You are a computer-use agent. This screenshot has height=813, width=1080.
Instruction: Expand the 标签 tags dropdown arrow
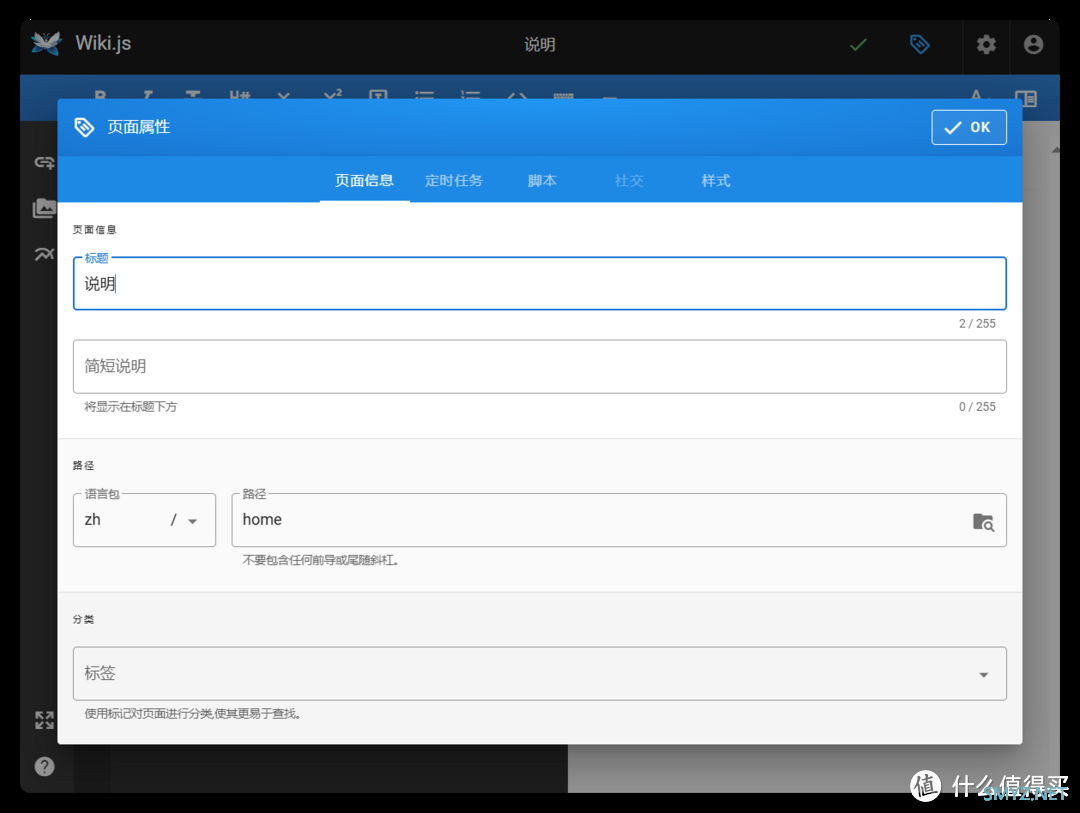pyautogui.click(x=984, y=675)
